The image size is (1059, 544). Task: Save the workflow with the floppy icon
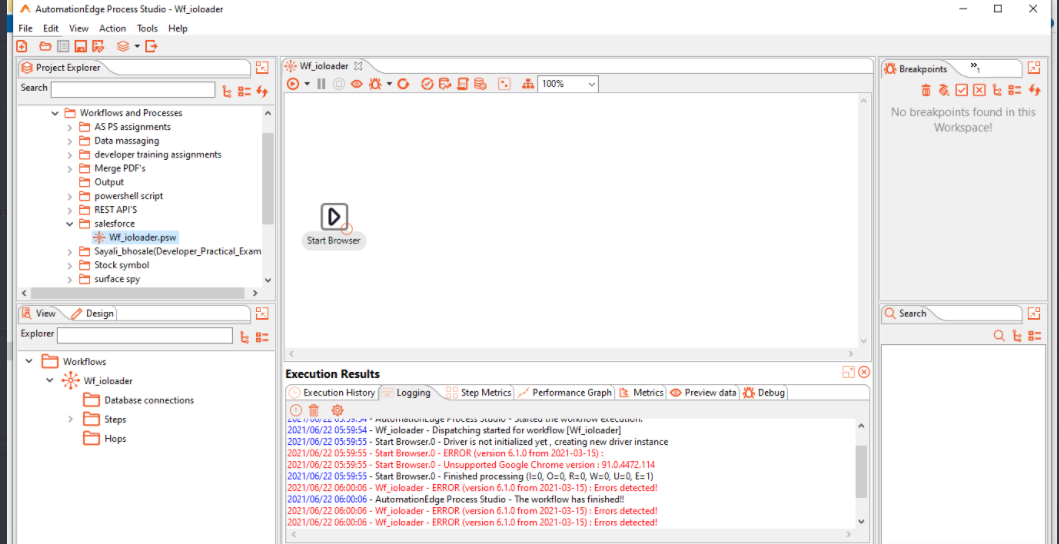(x=80, y=46)
